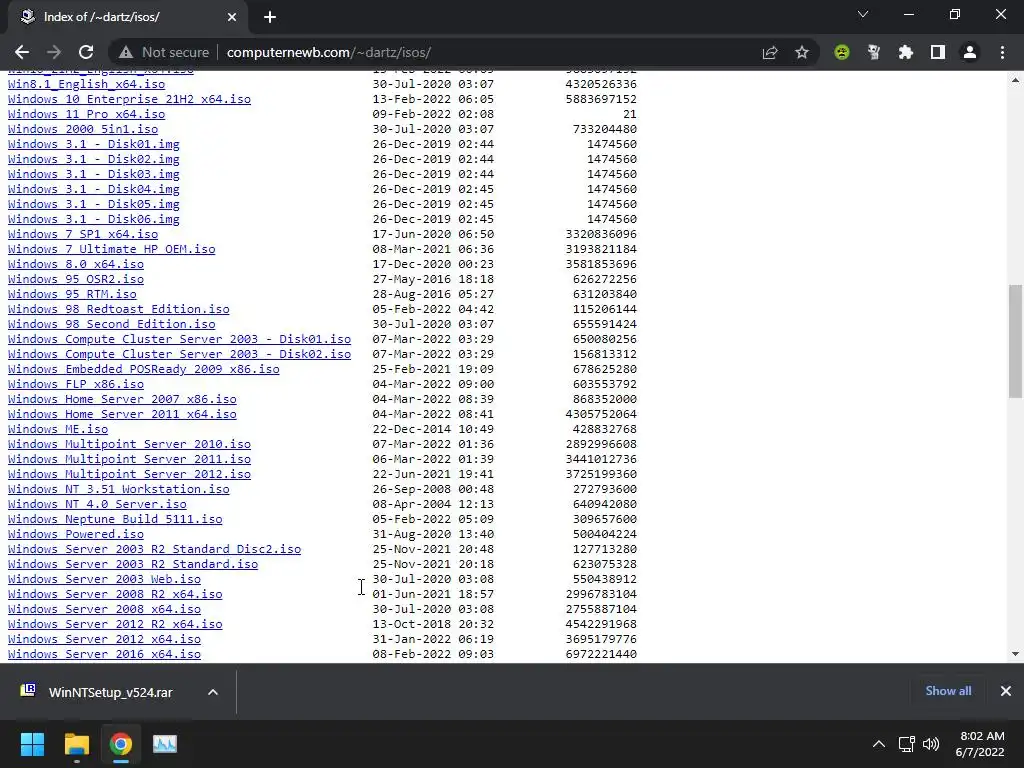The height and width of the screenshot is (768, 1024).
Task: Click Compute Cluster Server 2003 Disk02.iso link
Action: (180, 355)
